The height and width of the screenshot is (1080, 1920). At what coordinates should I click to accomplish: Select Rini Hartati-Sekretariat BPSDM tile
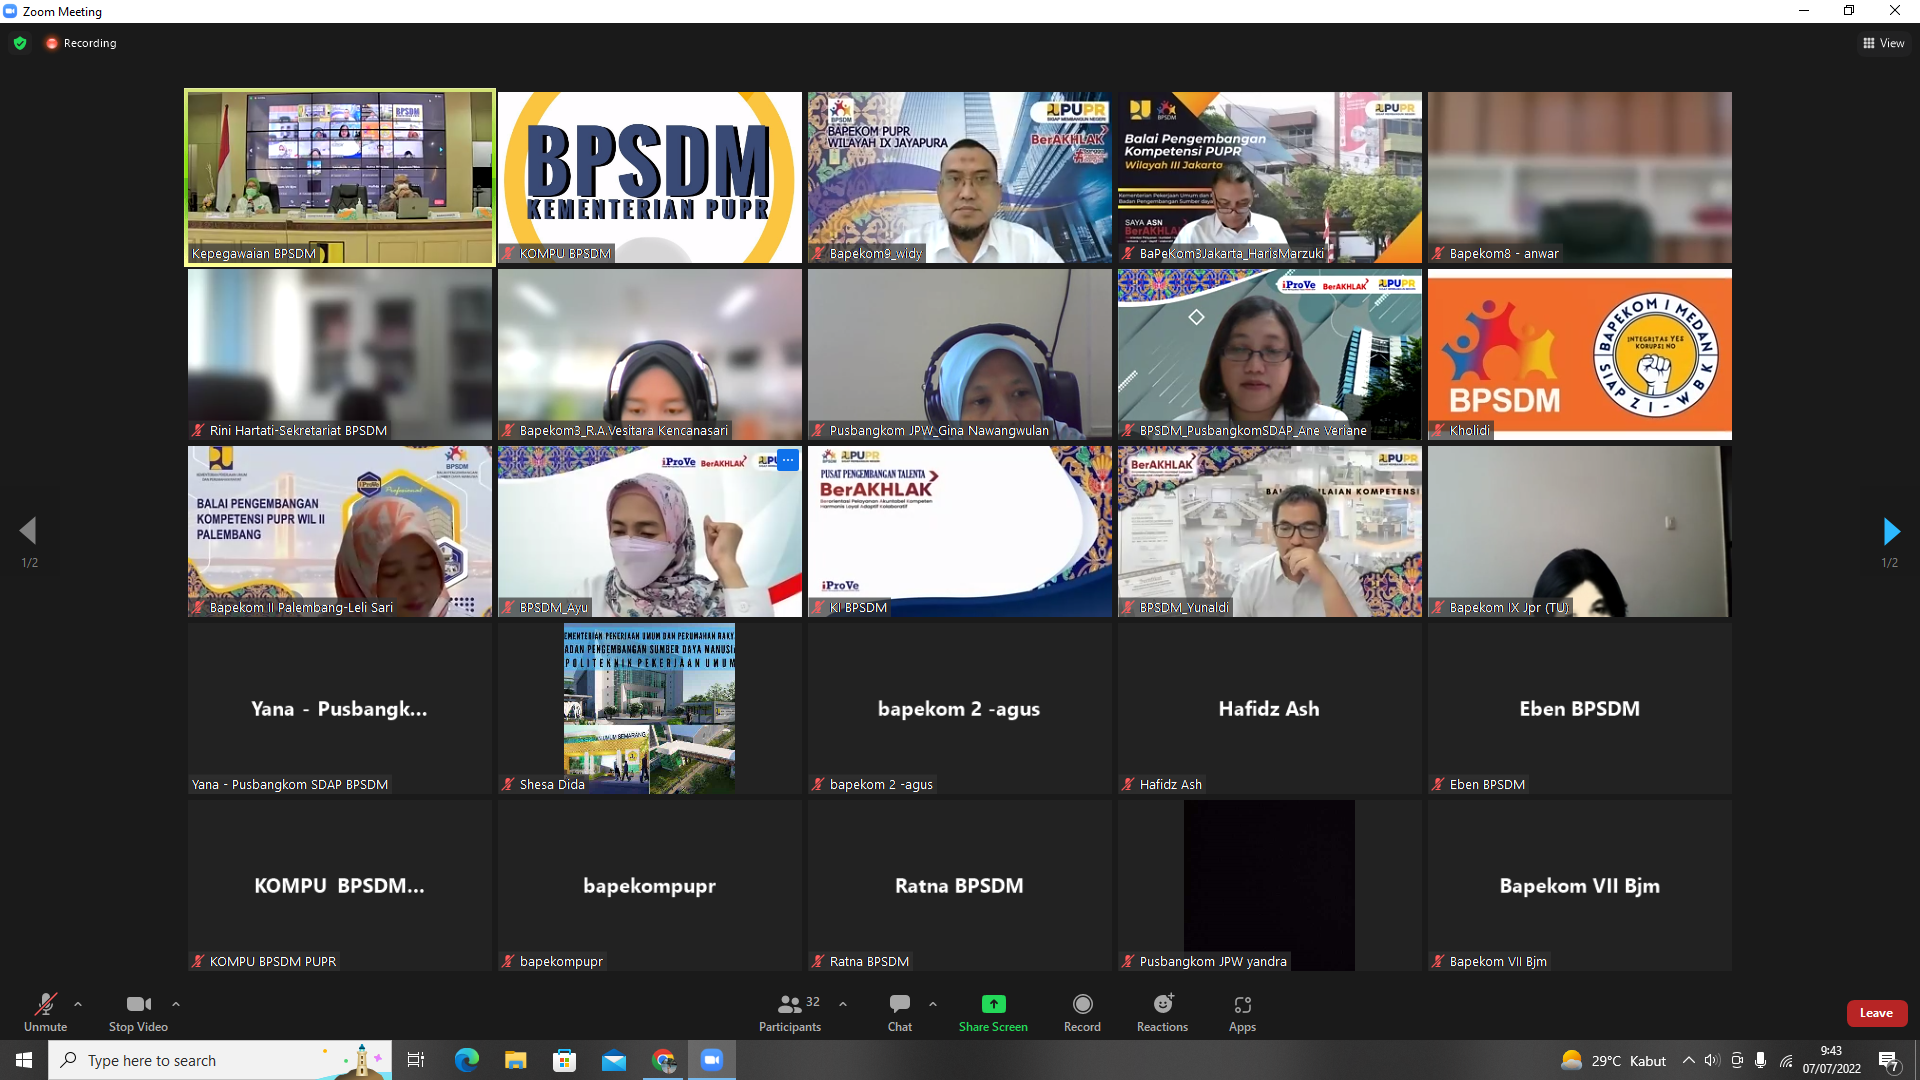(340, 354)
